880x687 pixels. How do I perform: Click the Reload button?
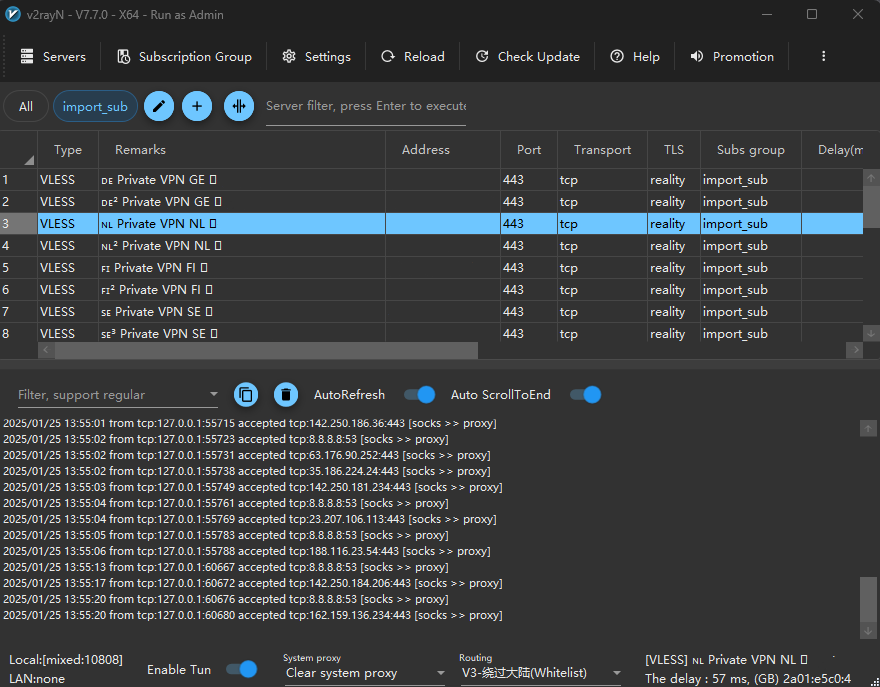(413, 57)
